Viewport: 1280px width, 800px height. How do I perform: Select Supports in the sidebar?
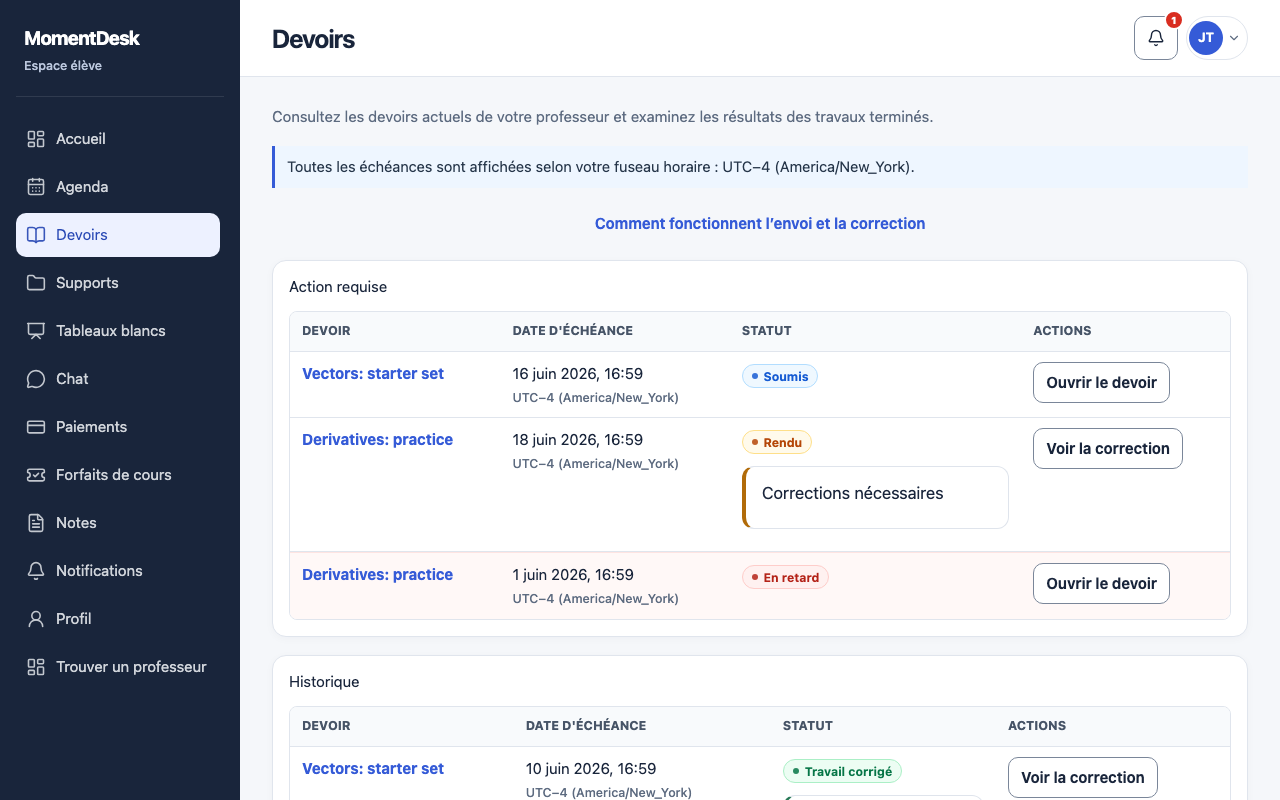tap(118, 283)
